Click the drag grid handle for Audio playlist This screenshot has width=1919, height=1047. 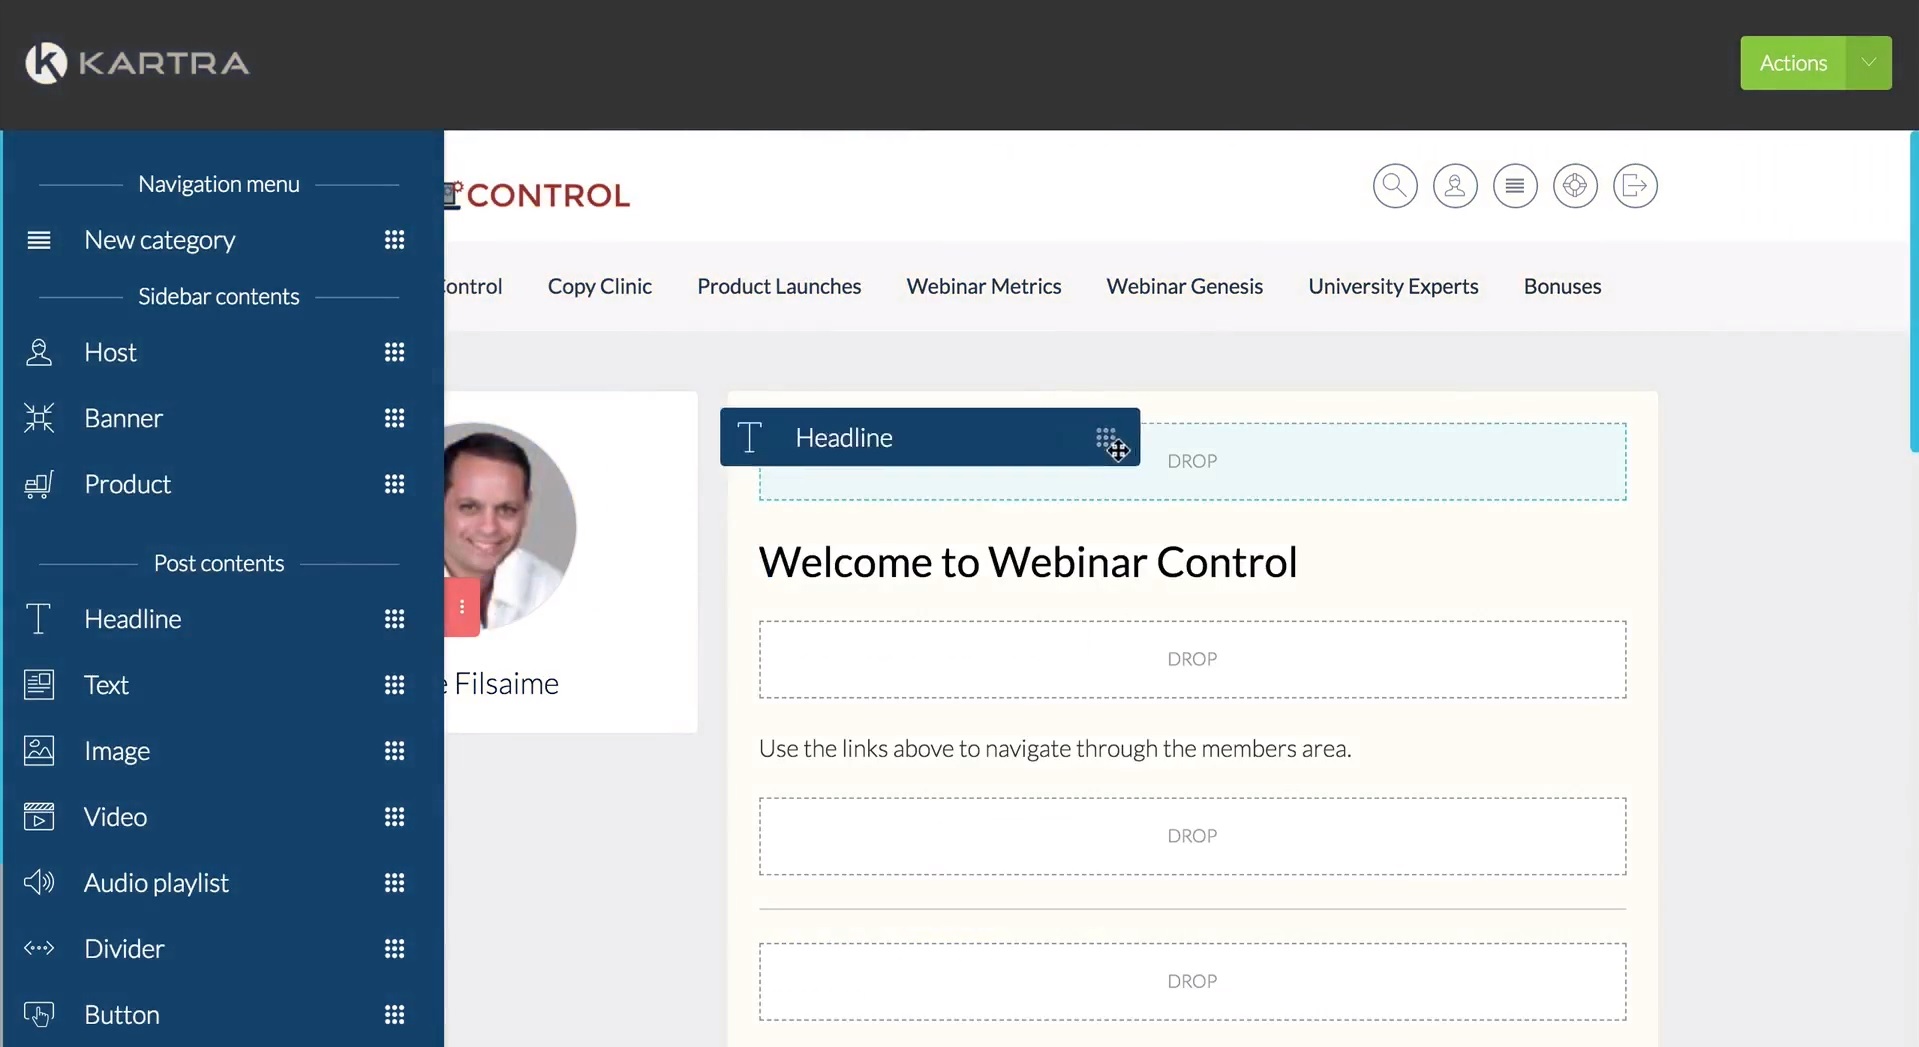(395, 883)
